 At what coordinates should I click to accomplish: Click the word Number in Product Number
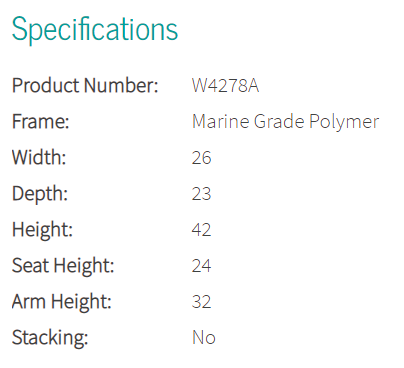click(x=121, y=85)
